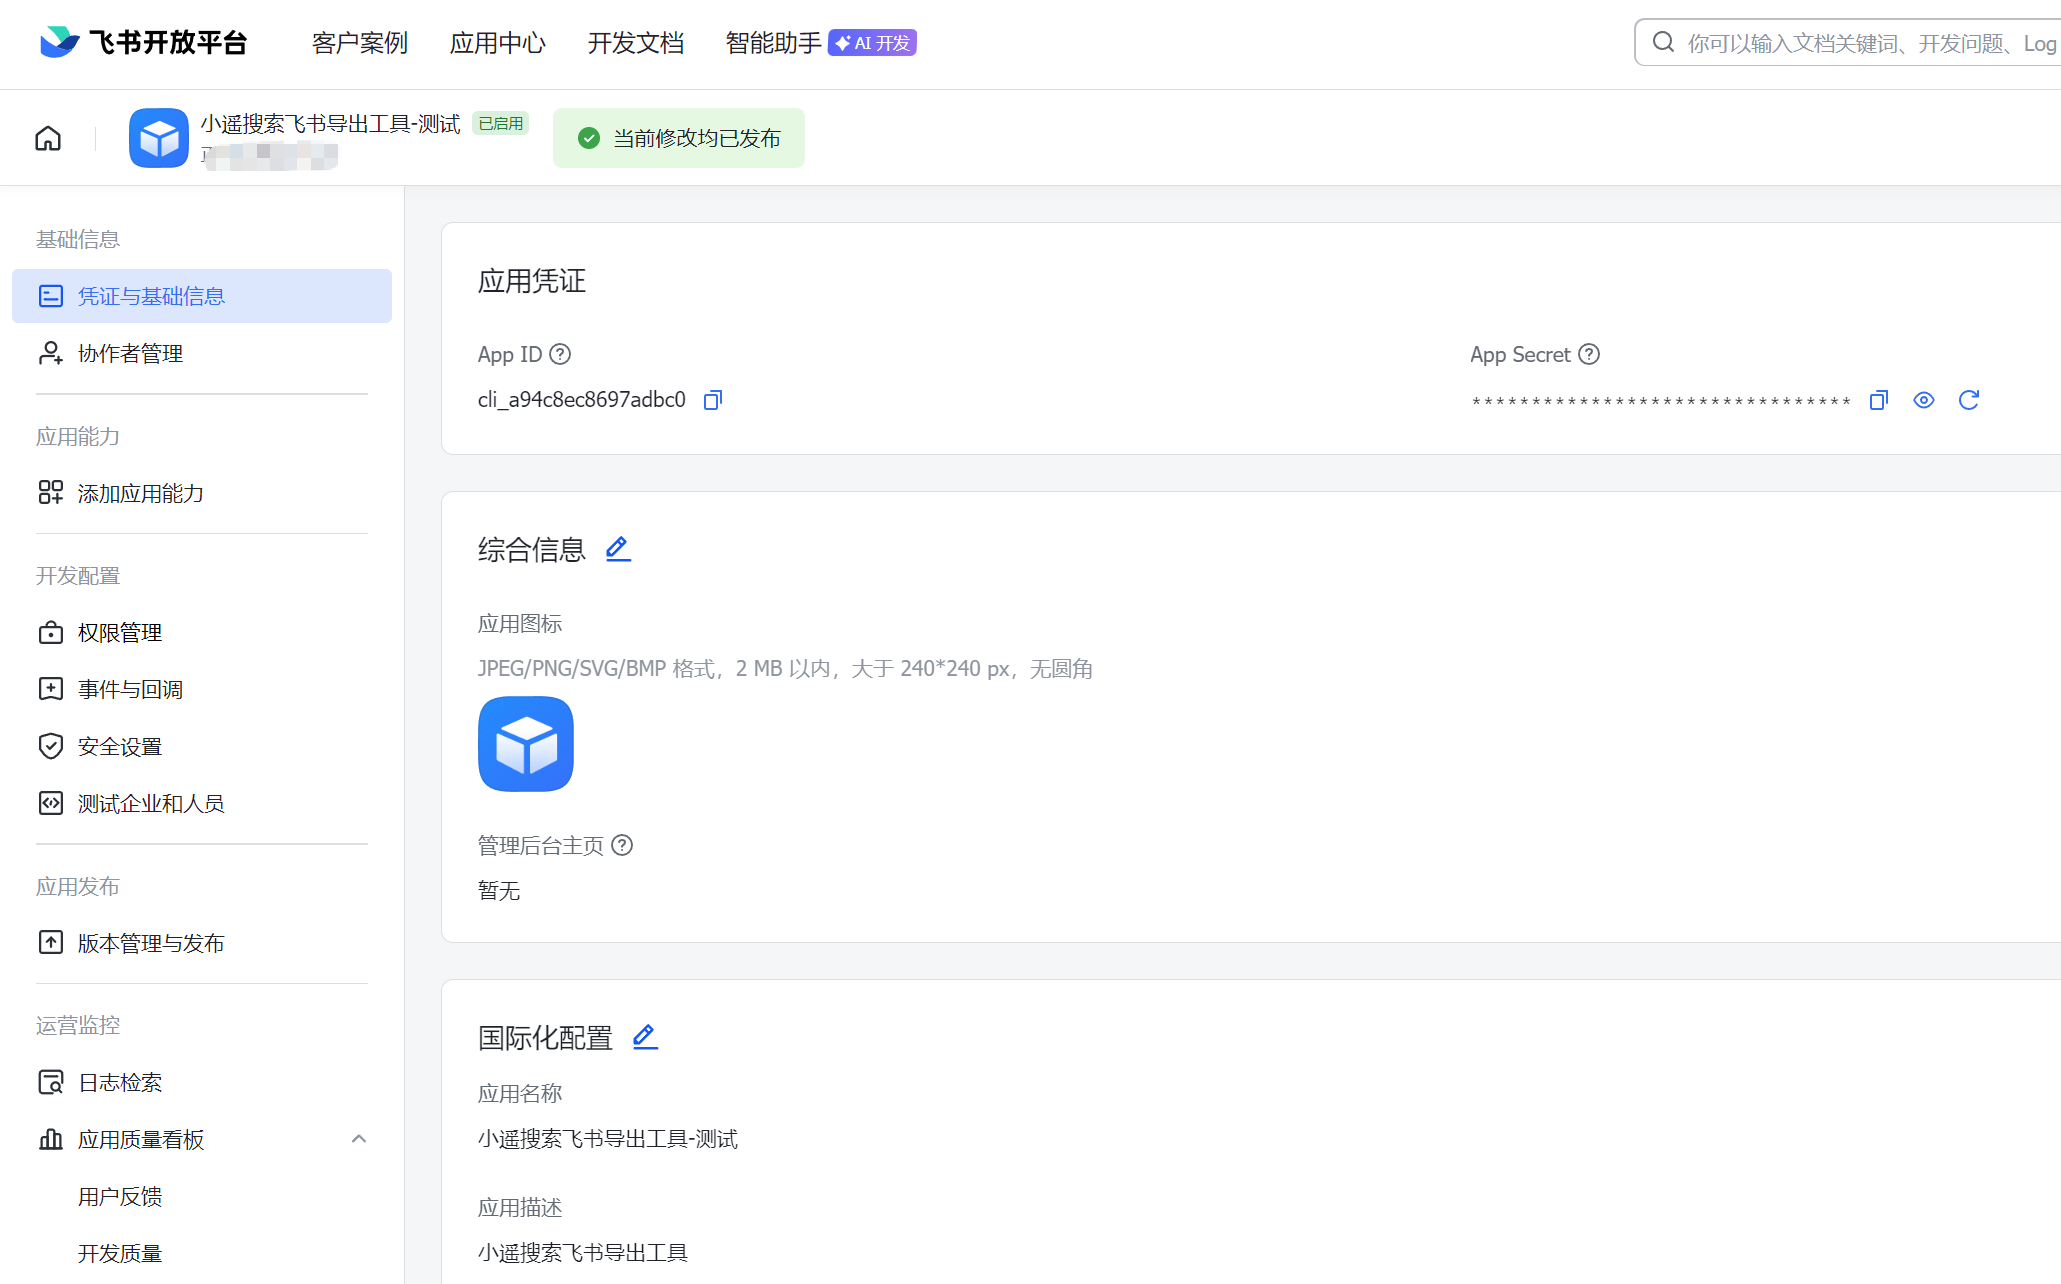Show 管理后台主页 help tooltip icon
The width and height of the screenshot is (2061, 1284).
point(622,845)
